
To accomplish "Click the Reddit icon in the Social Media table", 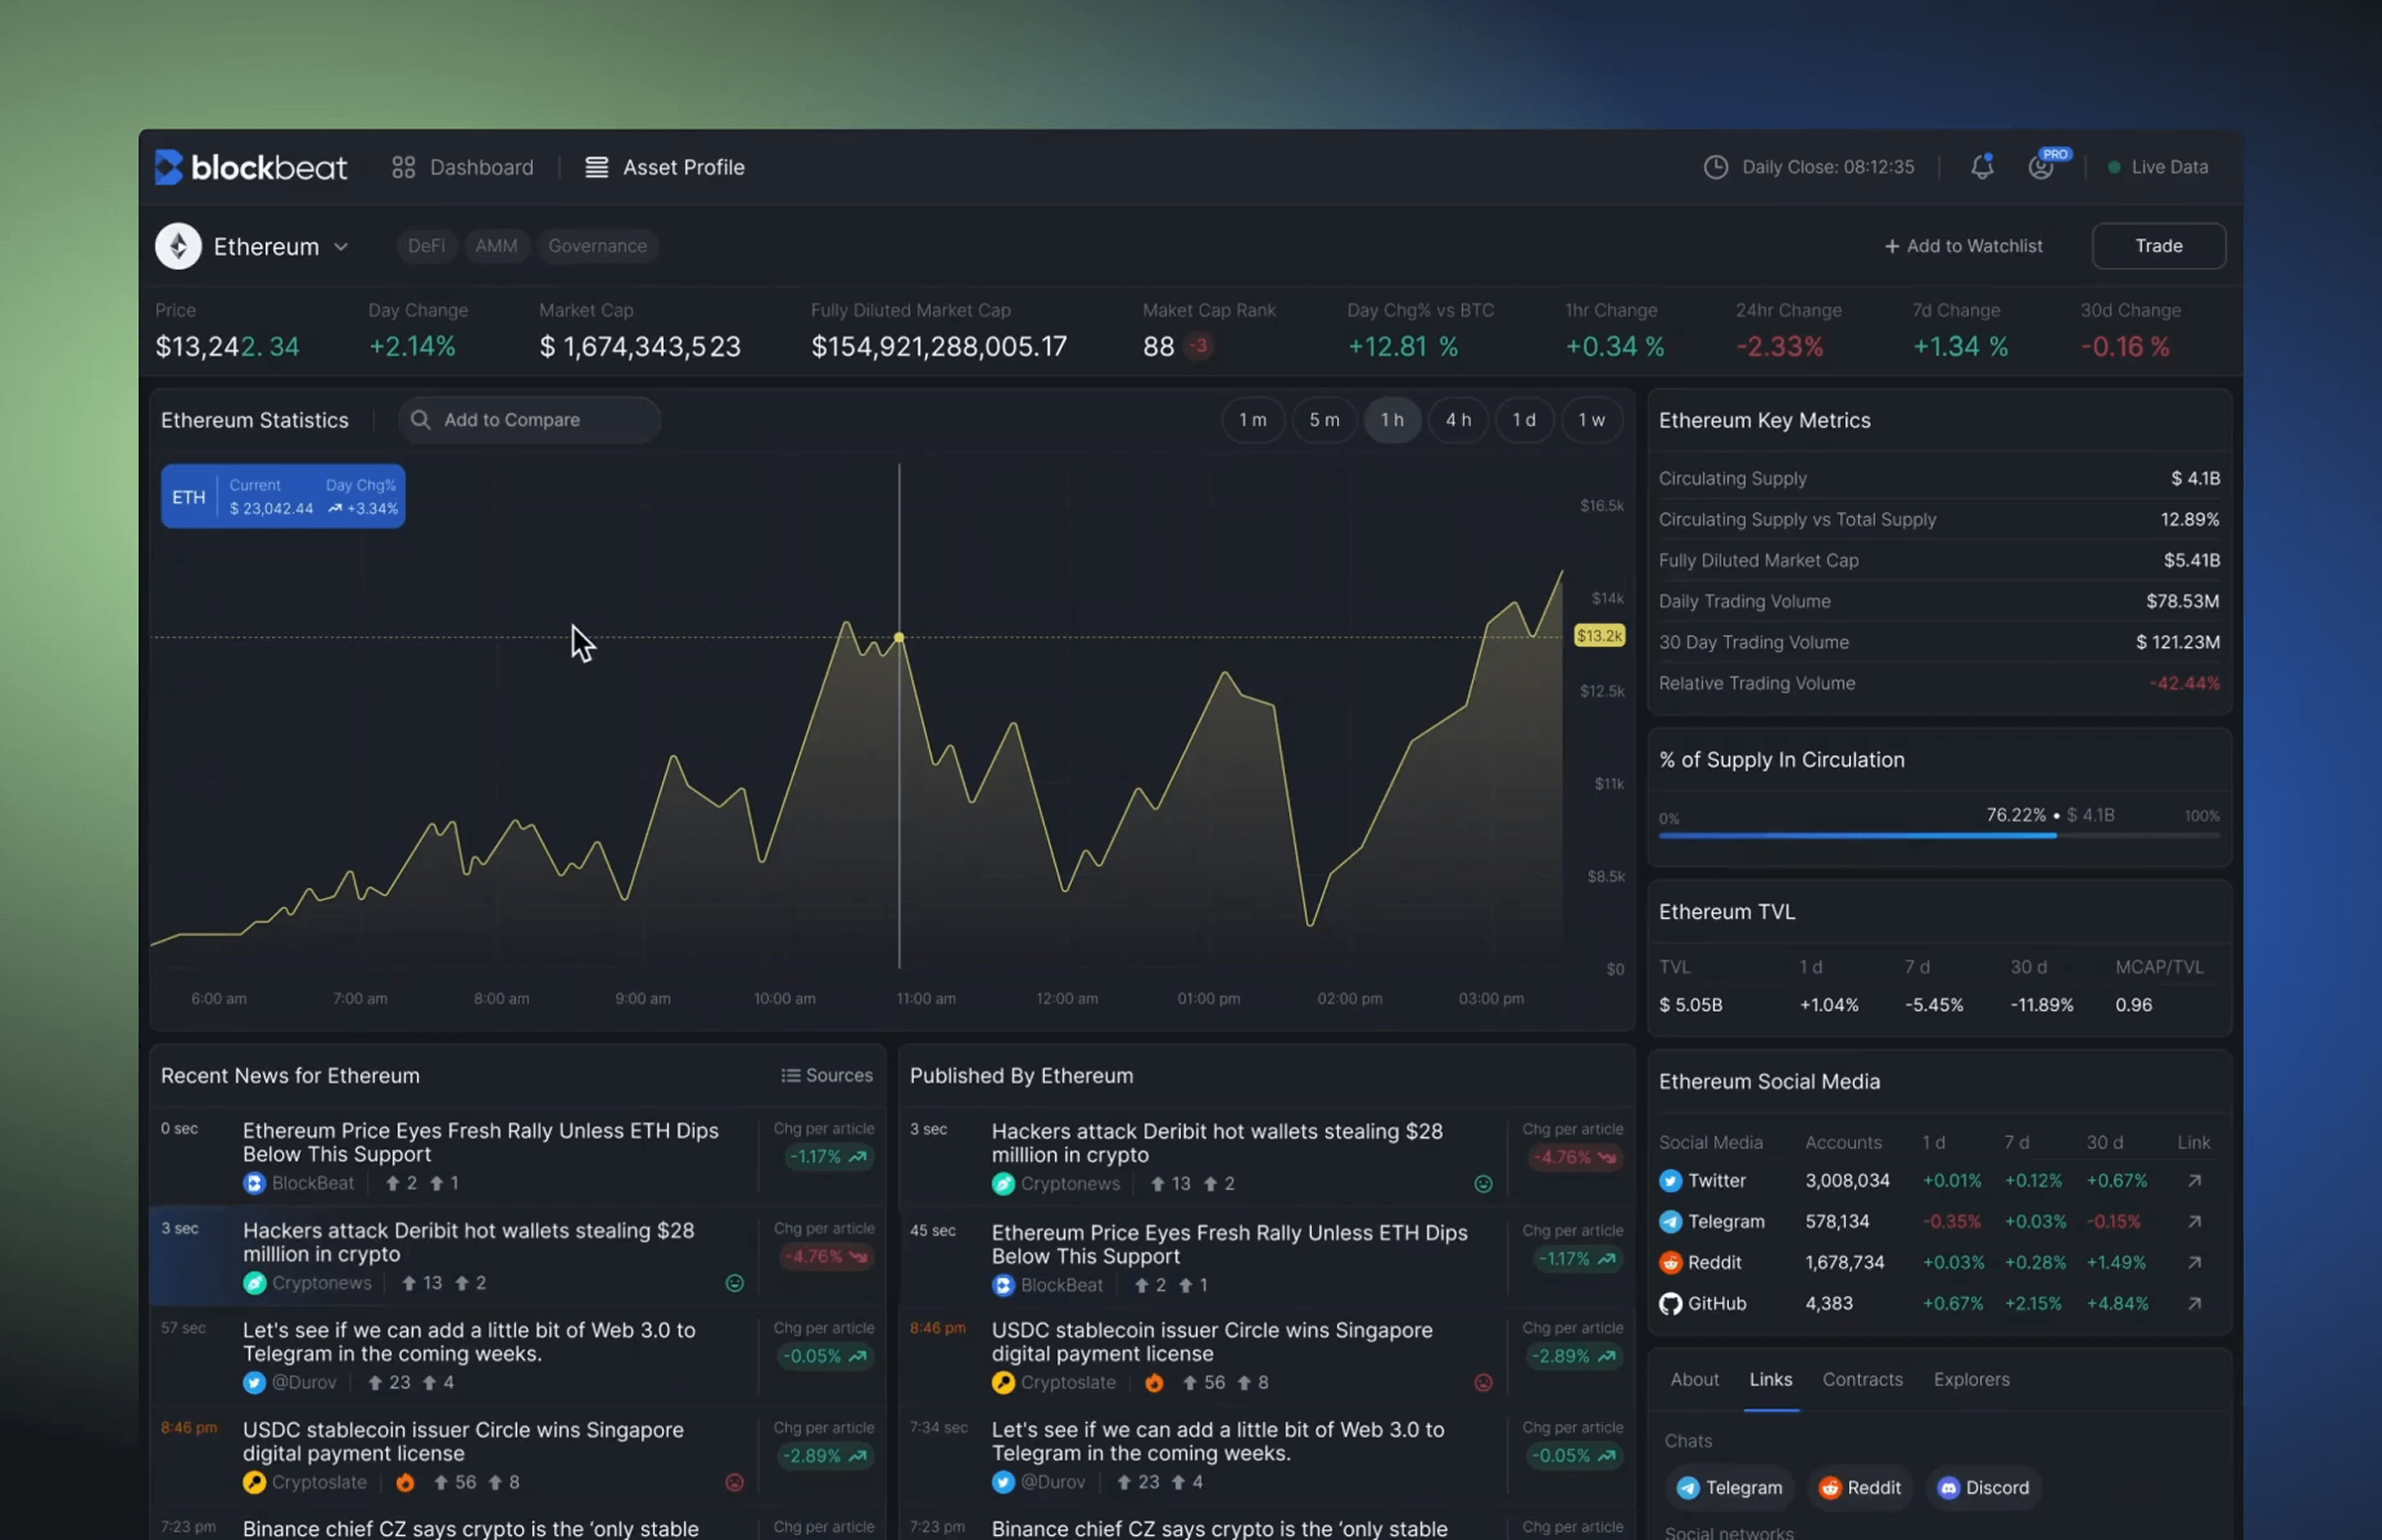I will pos(1670,1263).
